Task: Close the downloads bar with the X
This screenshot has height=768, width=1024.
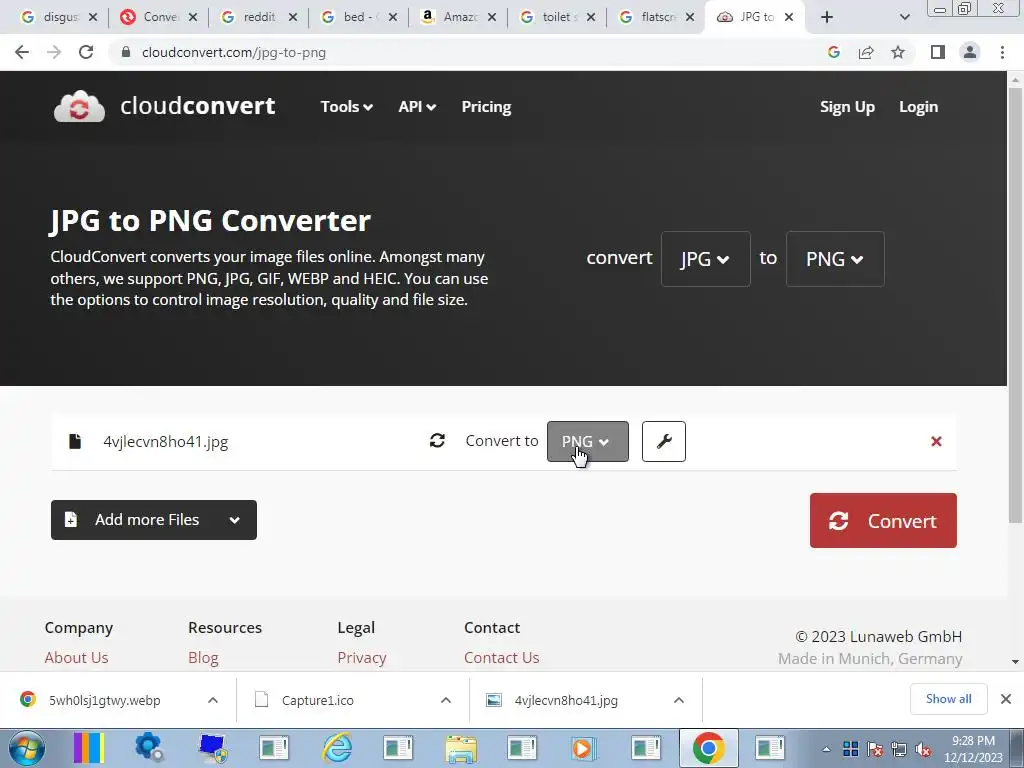Action: click(x=1006, y=699)
